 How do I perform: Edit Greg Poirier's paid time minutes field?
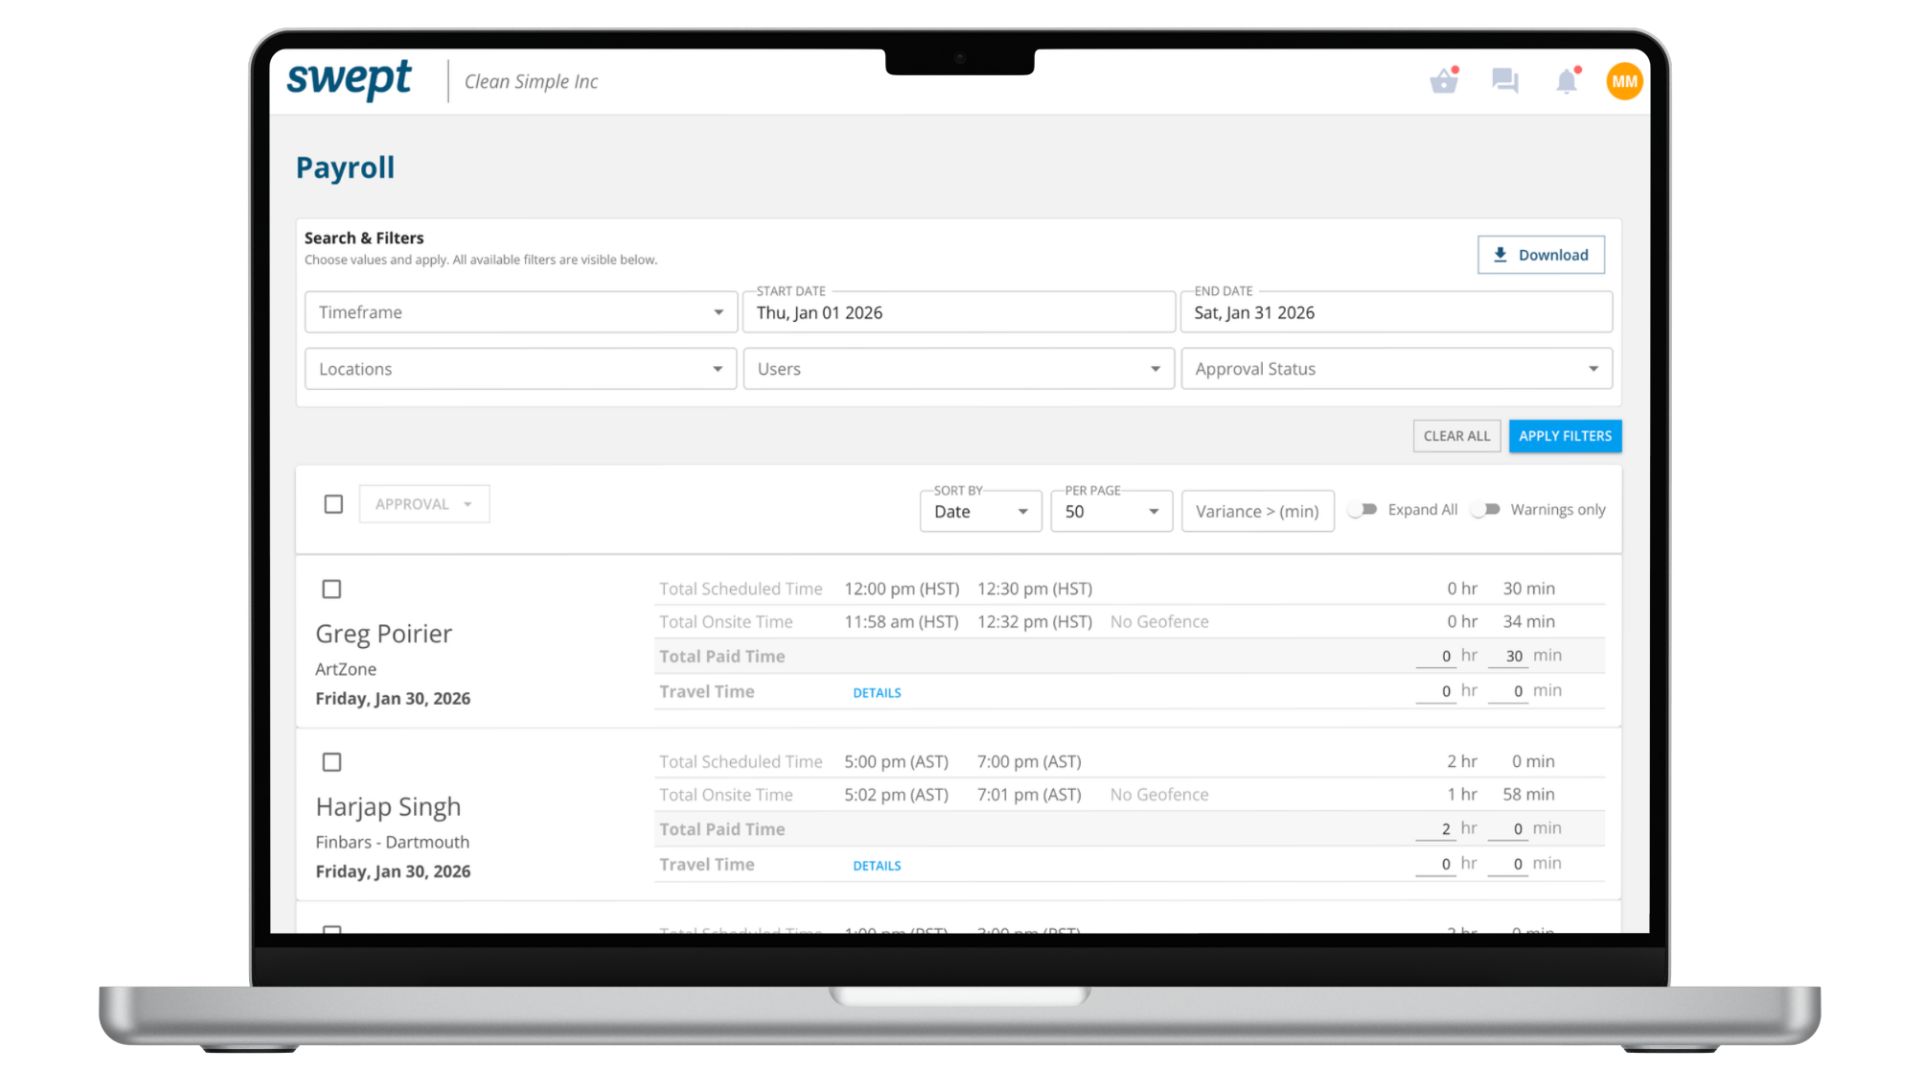pos(1508,656)
